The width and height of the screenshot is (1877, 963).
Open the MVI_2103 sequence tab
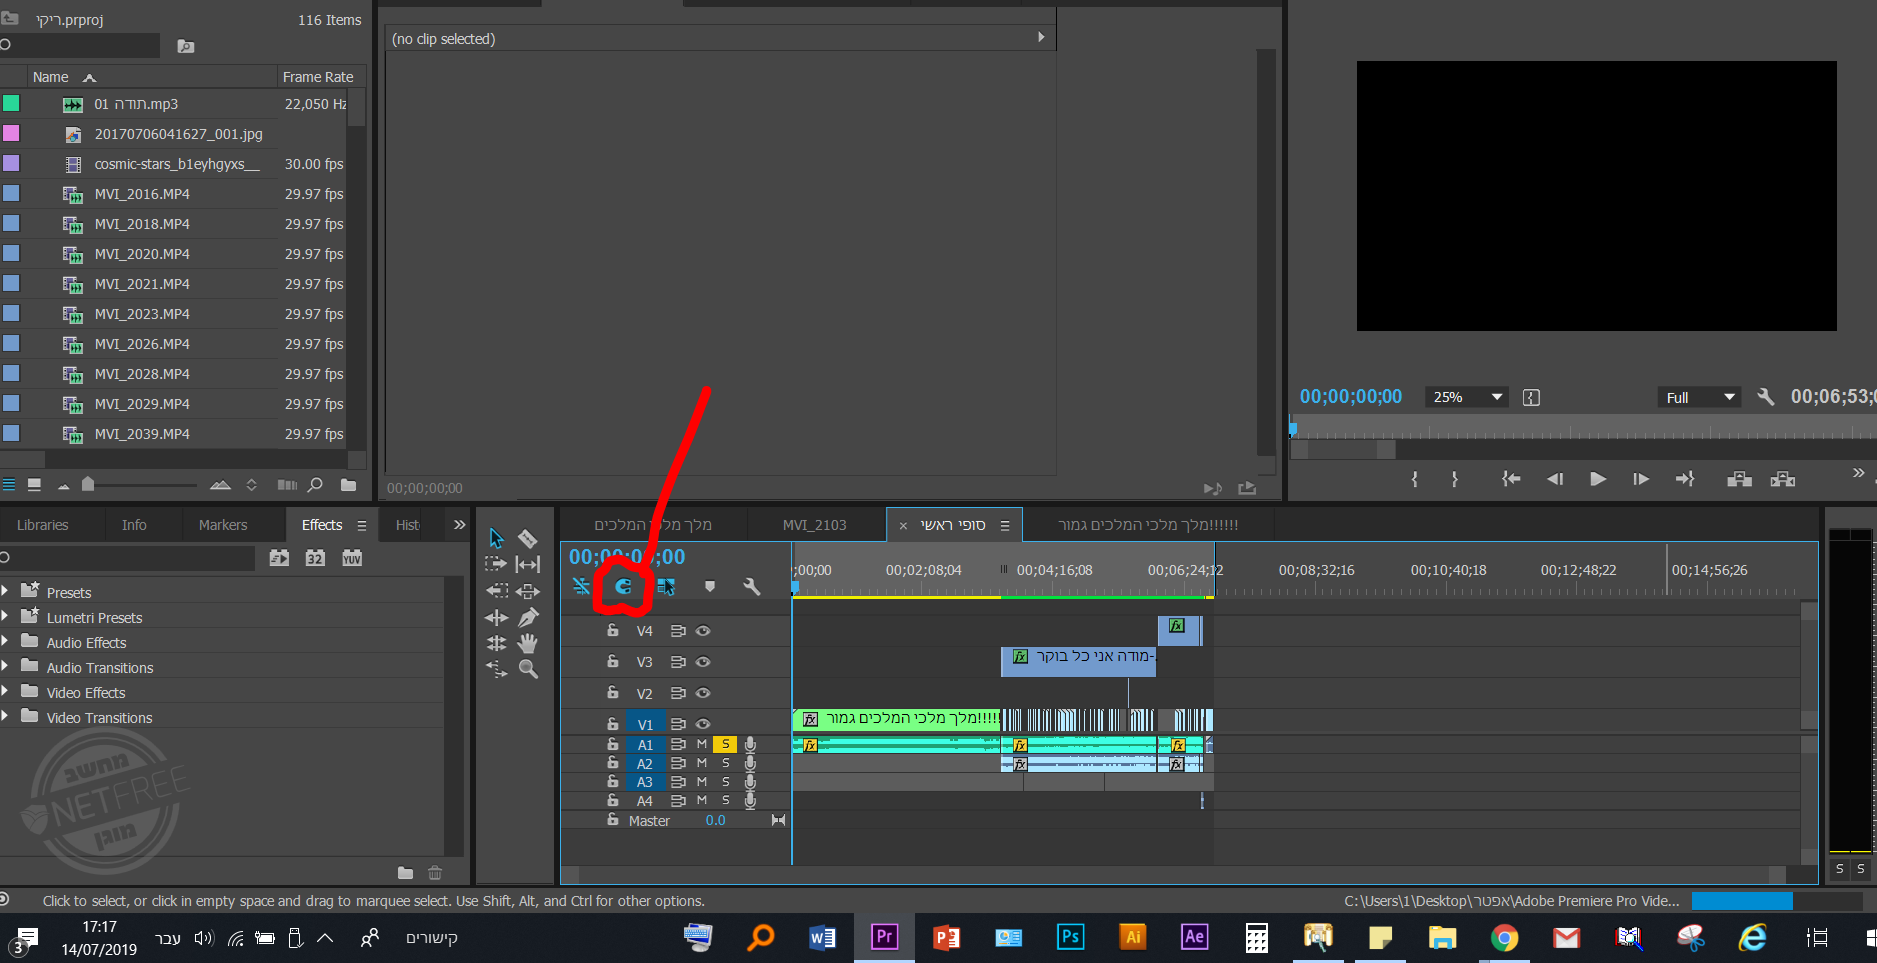point(814,525)
